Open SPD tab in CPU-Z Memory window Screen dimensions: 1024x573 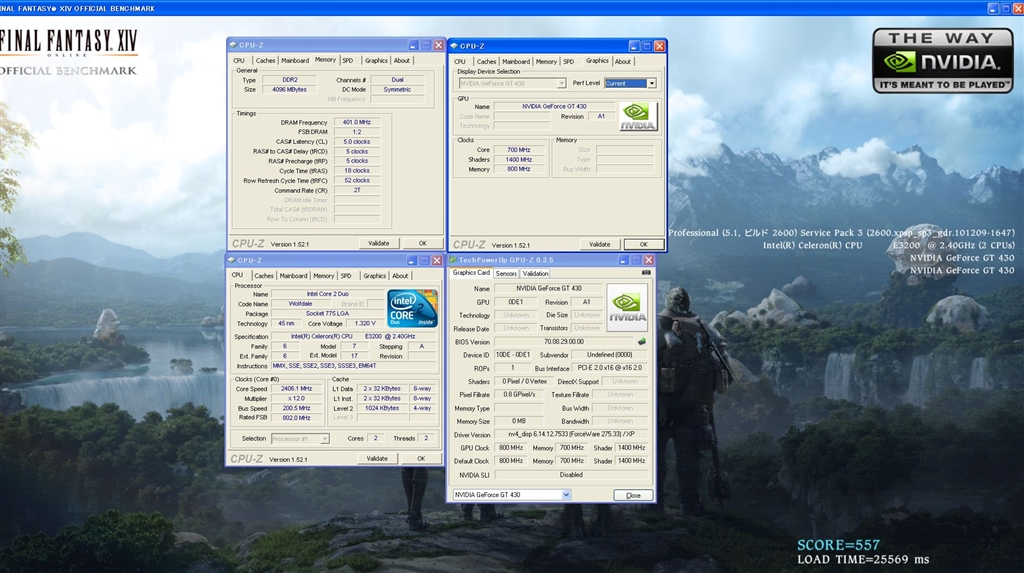pyautogui.click(x=348, y=60)
